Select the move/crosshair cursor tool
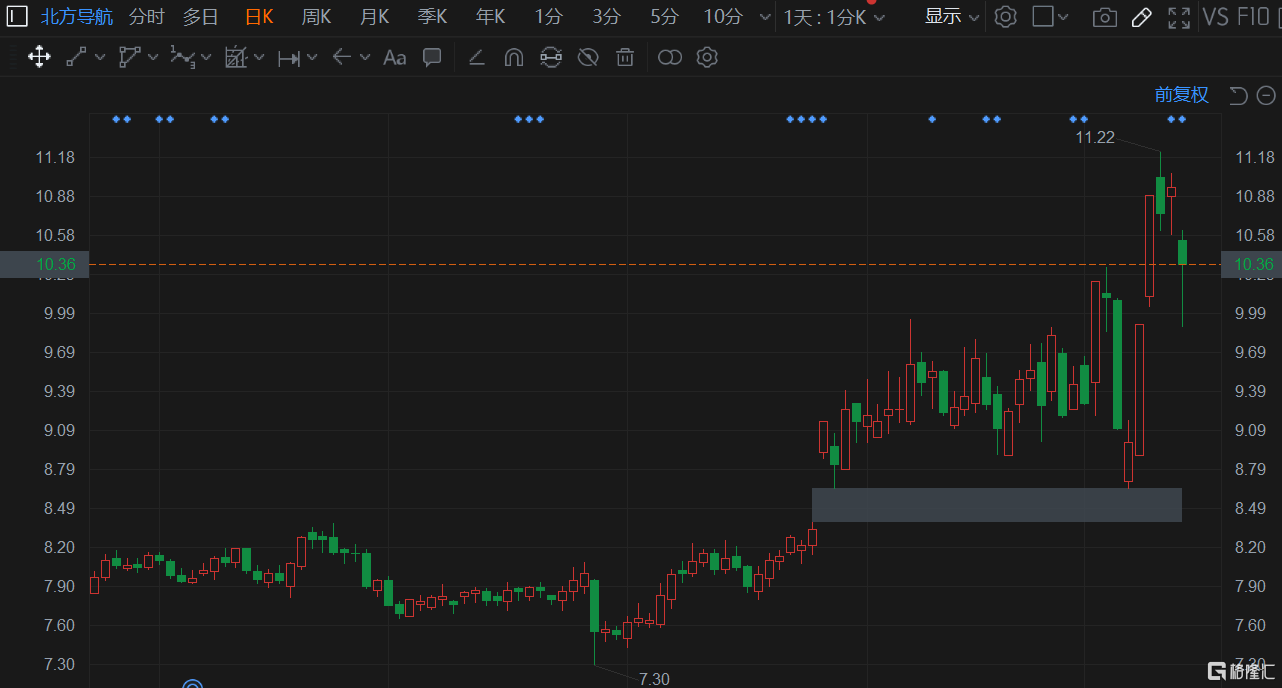The width and height of the screenshot is (1282, 688). tap(39, 57)
